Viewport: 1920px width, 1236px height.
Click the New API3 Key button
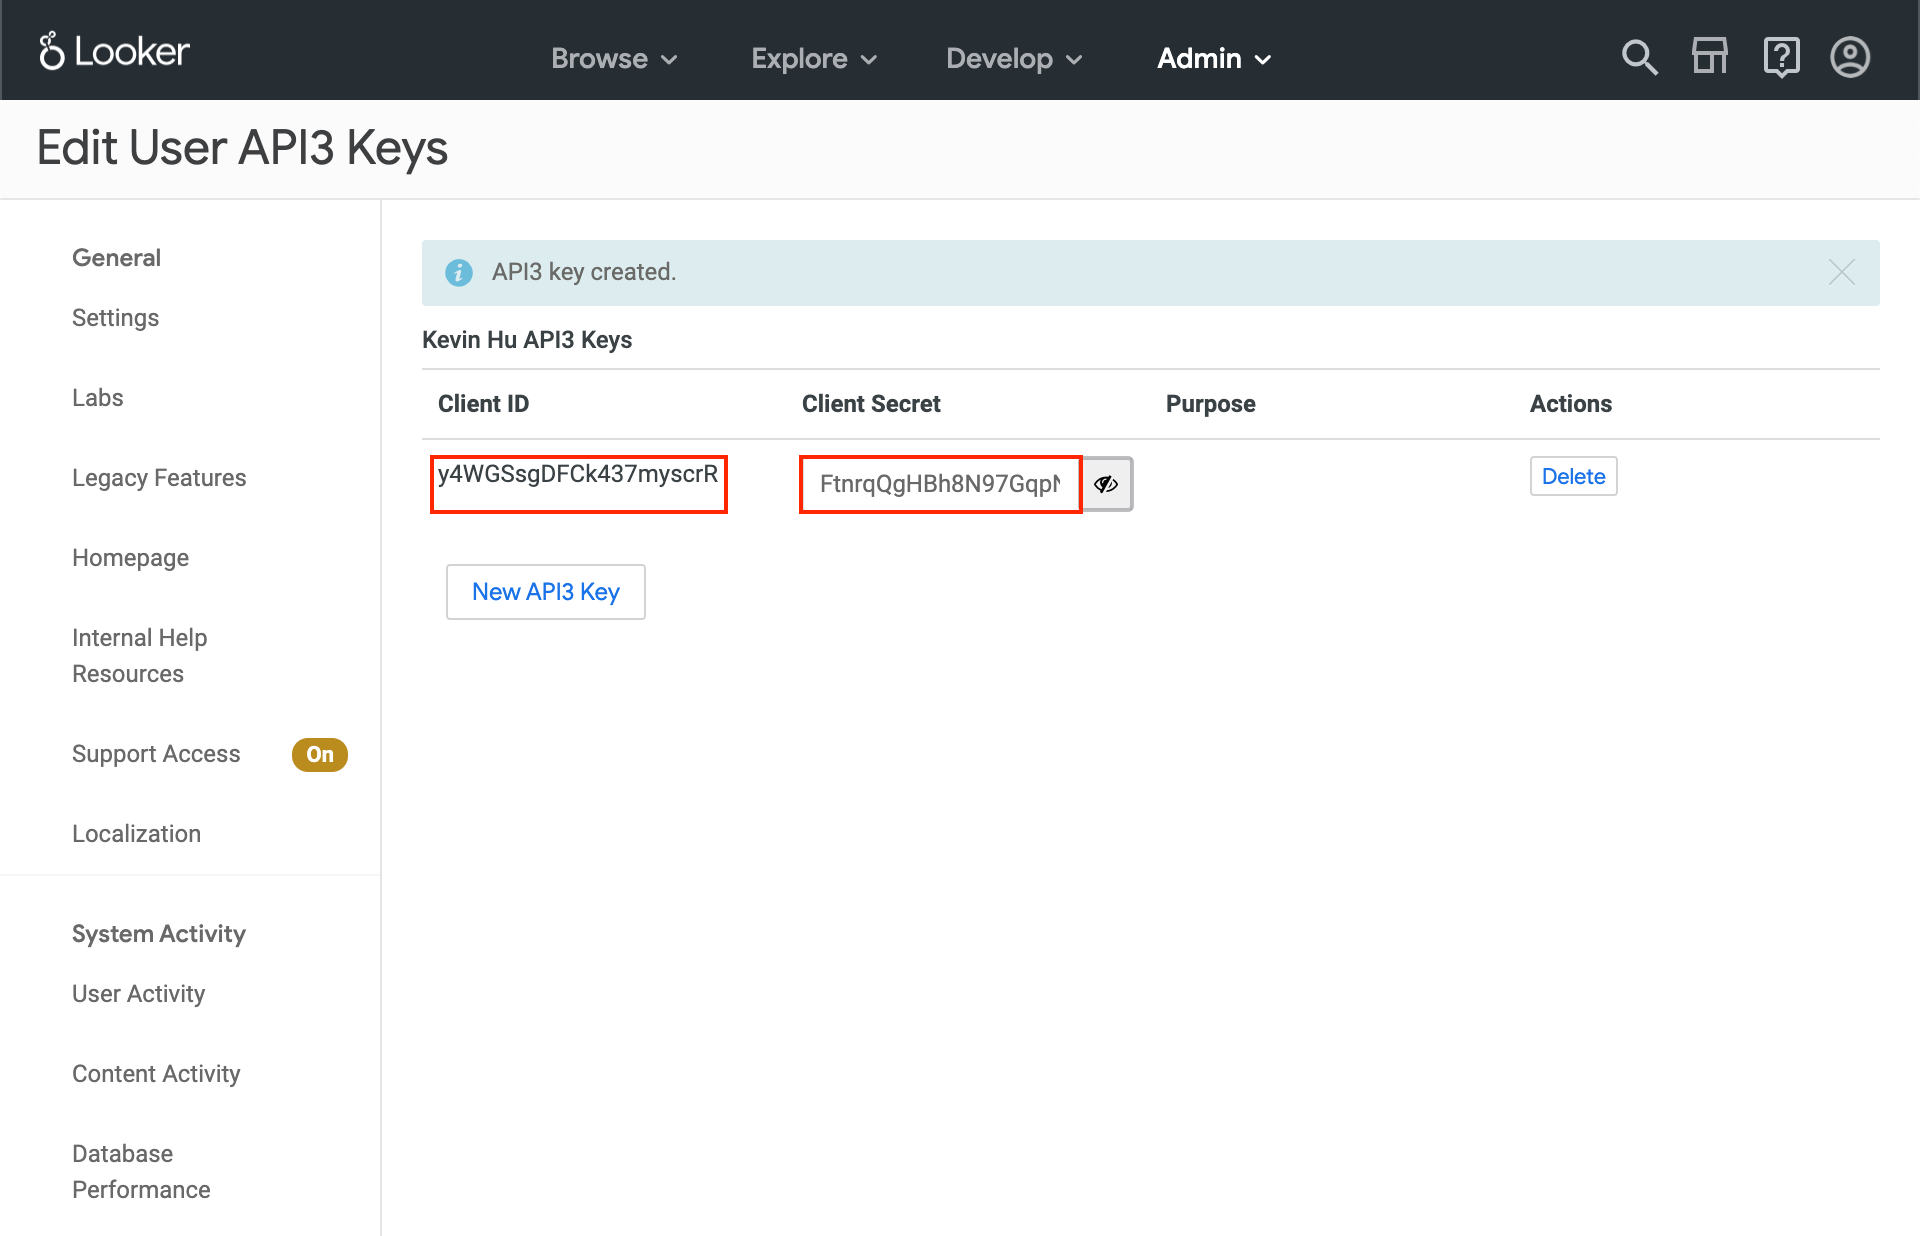[x=546, y=592]
